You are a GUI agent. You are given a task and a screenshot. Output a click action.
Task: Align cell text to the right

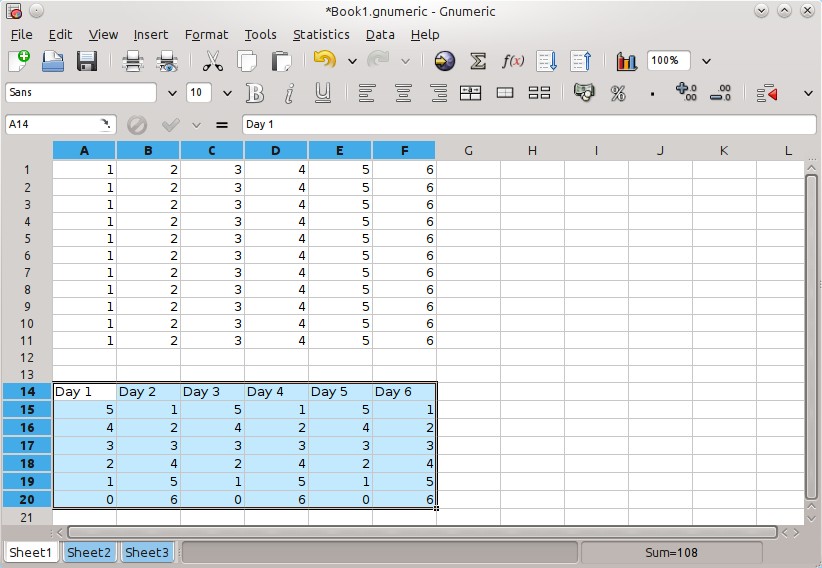pyautogui.click(x=438, y=93)
